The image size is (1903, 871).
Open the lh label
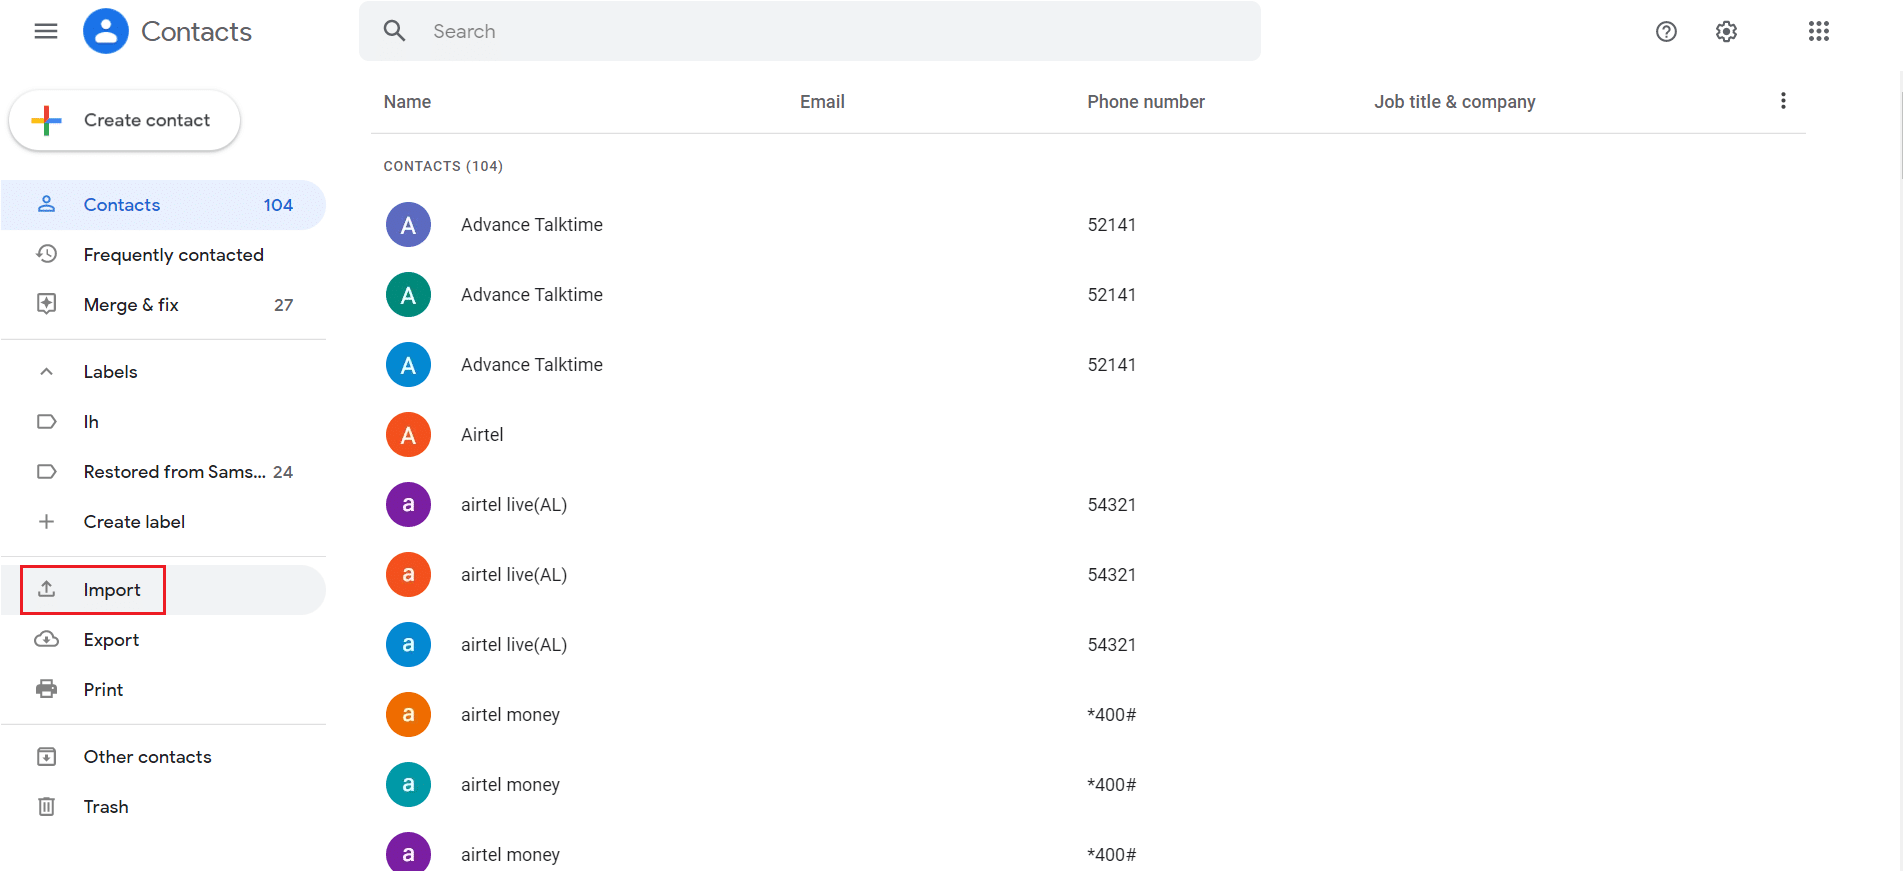[163, 422]
